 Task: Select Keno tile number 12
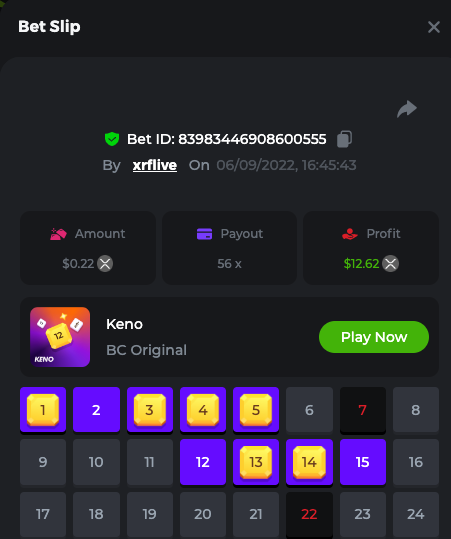point(203,462)
